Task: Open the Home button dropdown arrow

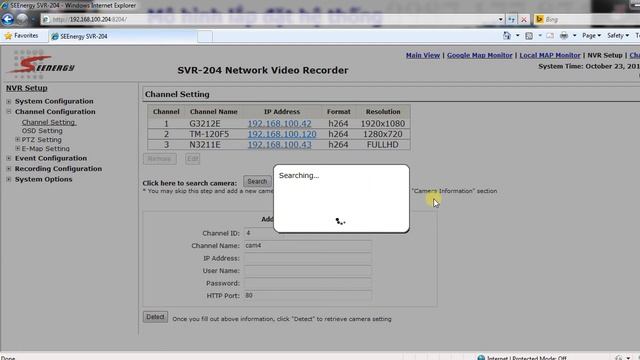Action: [x=518, y=36]
